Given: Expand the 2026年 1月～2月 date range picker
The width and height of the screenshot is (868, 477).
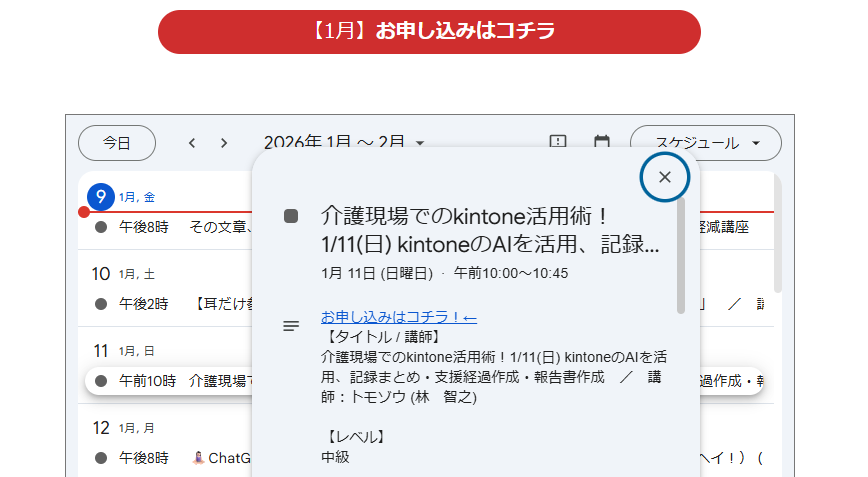Looking at the screenshot, I should point(343,143).
